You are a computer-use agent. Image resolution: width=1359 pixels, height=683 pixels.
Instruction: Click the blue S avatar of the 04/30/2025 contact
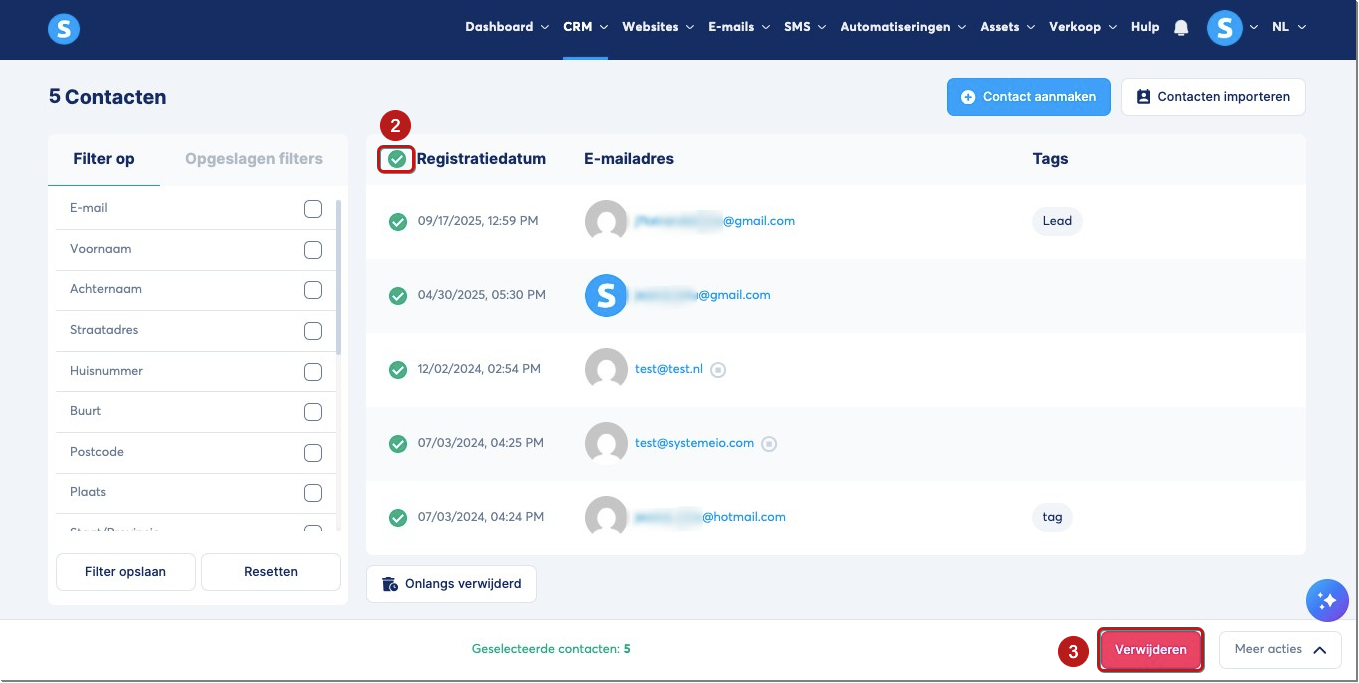tap(606, 296)
